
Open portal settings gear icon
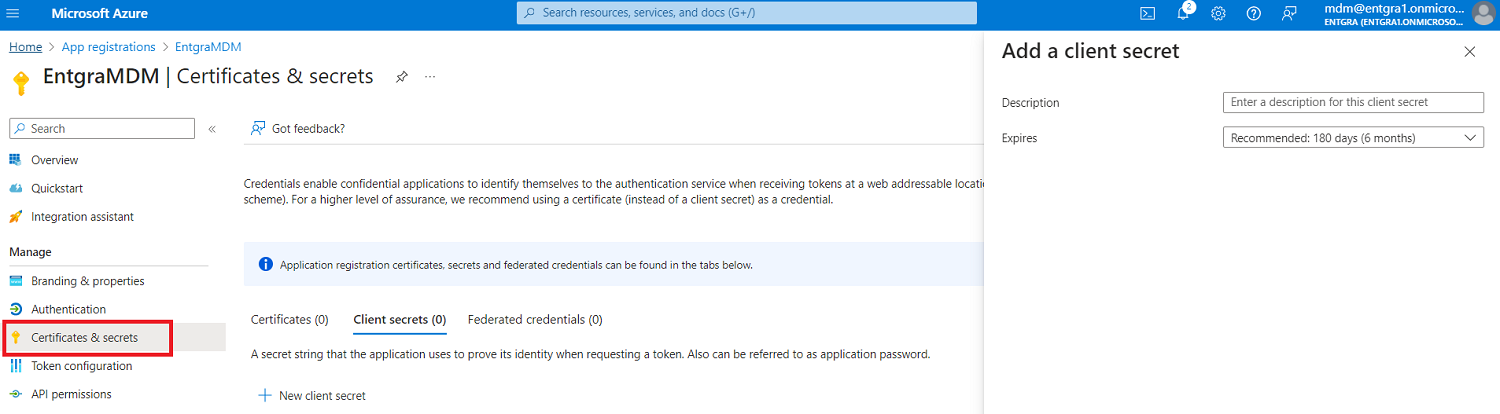click(x=1219, y=14)
